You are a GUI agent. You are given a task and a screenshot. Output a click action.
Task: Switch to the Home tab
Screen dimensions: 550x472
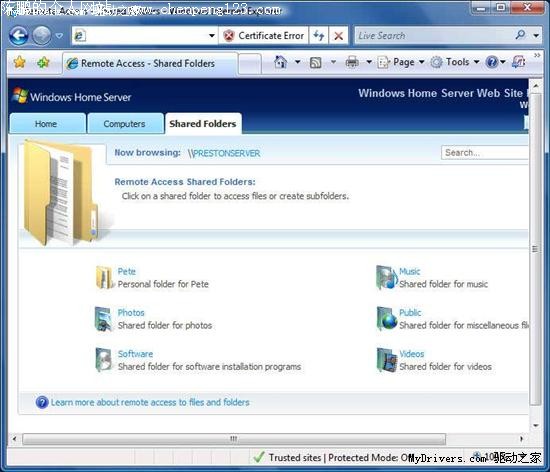coord(48,123)
